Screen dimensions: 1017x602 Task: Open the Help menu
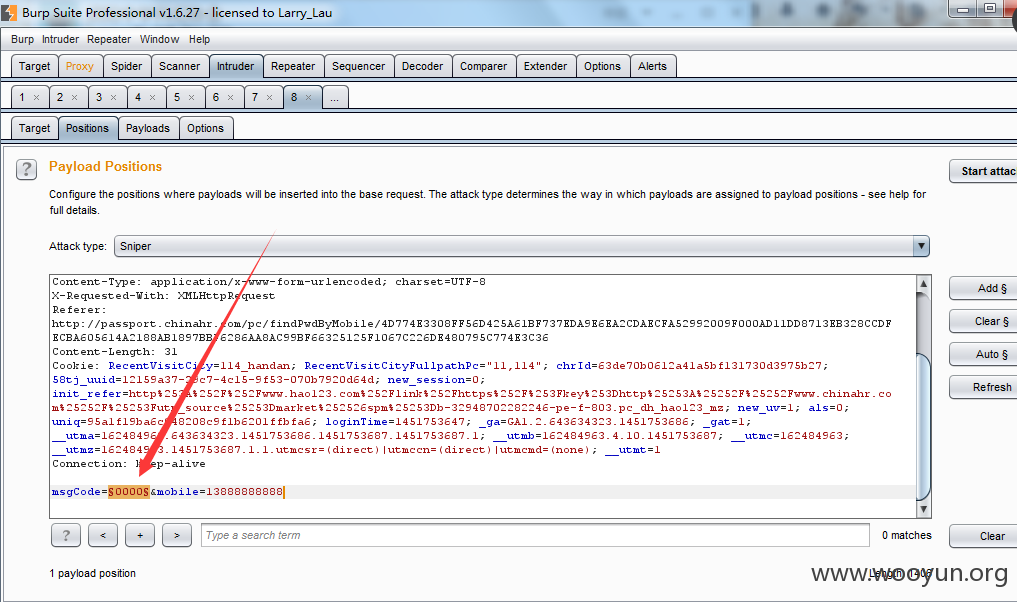pyautogui.click(x=199, y=40)
